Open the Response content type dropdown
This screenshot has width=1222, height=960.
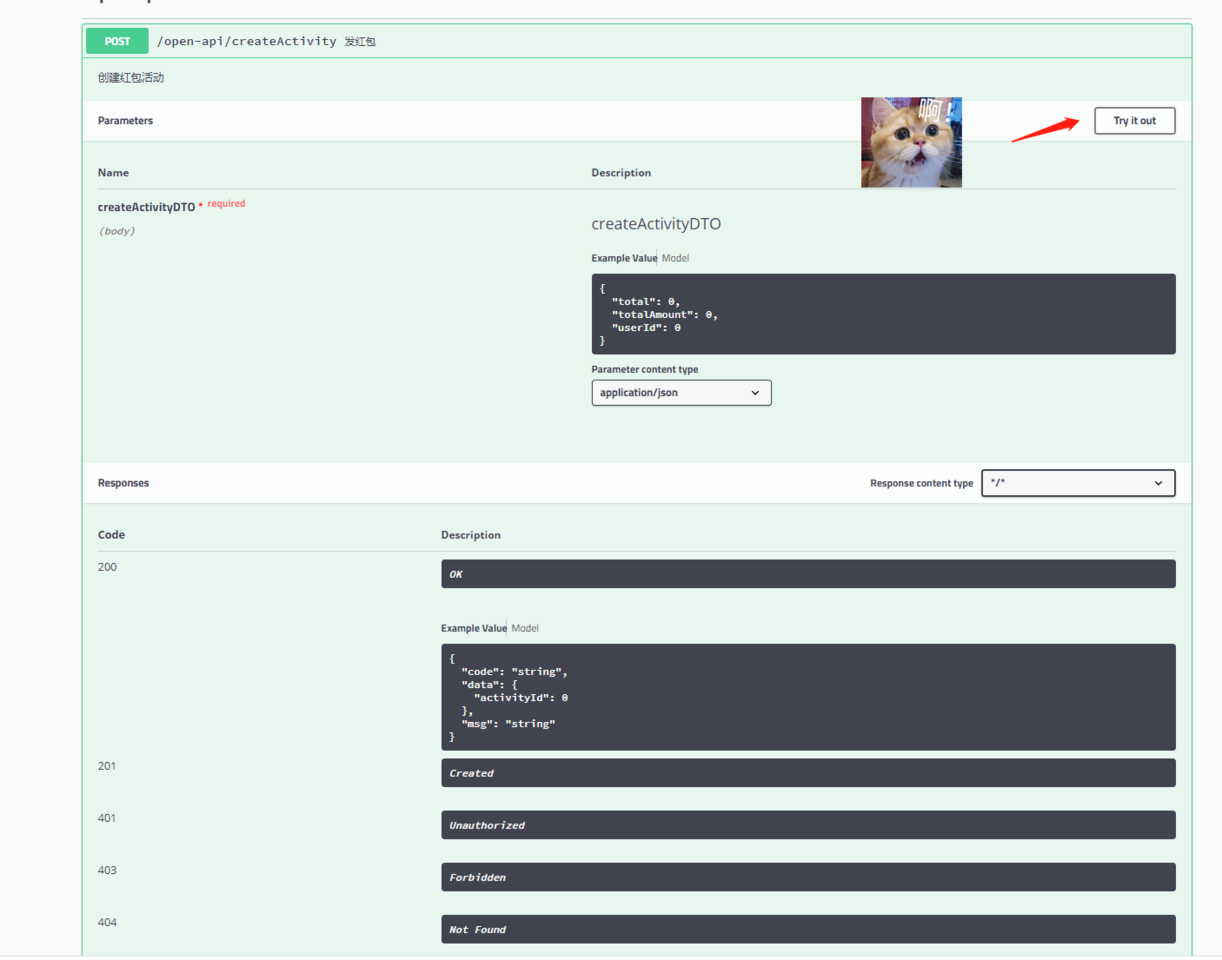point(1078,483)
